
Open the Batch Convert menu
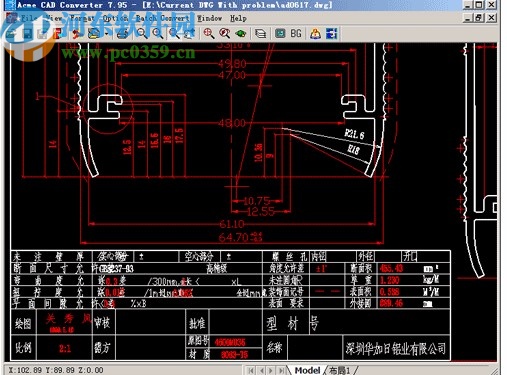[x=162, y=18]
